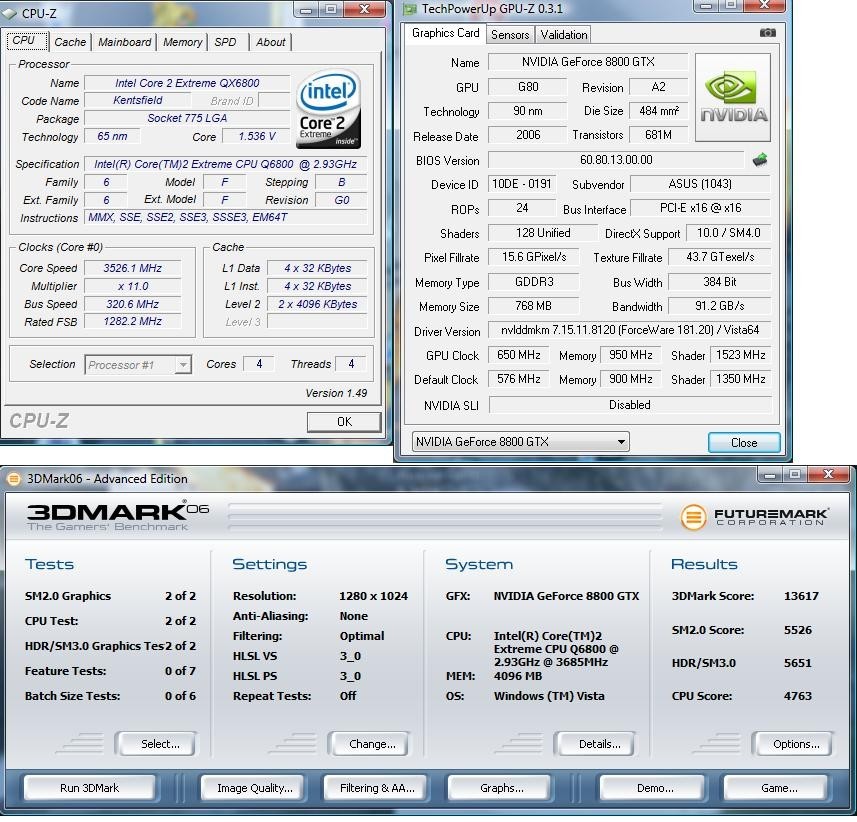Click the GPU-Z title bar app icon

pyautogui.click(x=410, y=9)
